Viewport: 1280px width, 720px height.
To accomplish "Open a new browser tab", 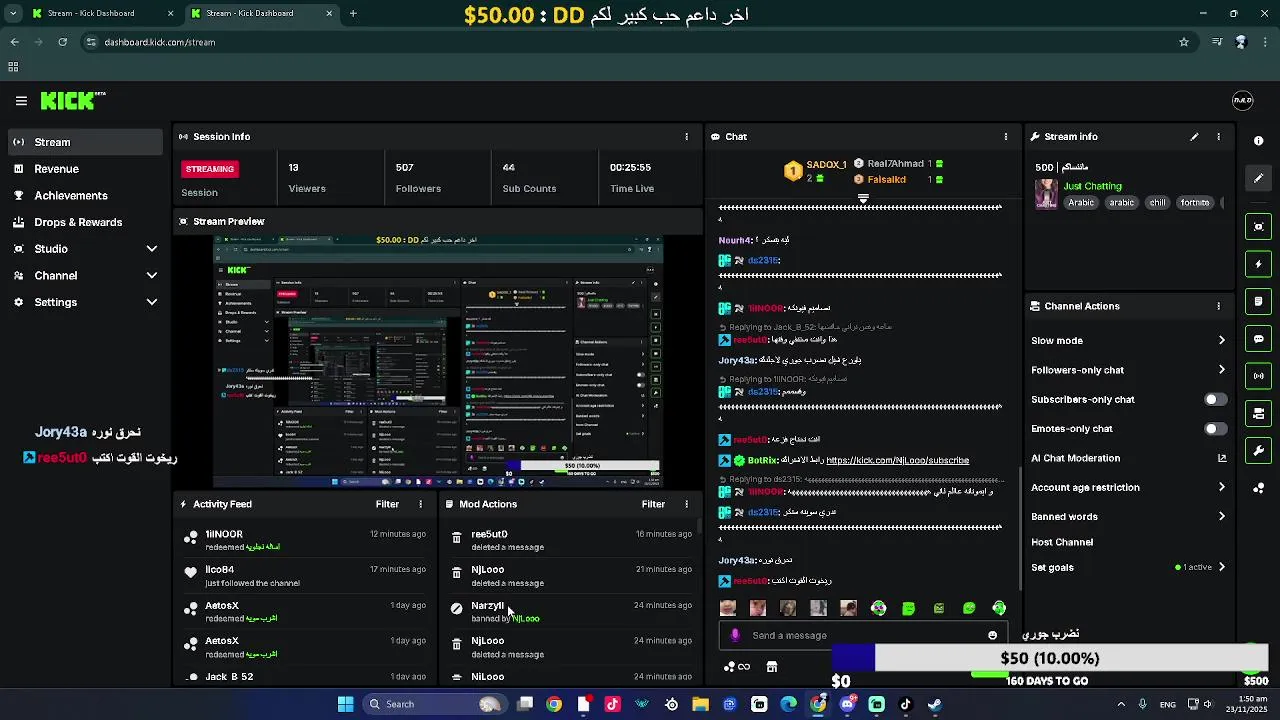I will coord(353,14).
